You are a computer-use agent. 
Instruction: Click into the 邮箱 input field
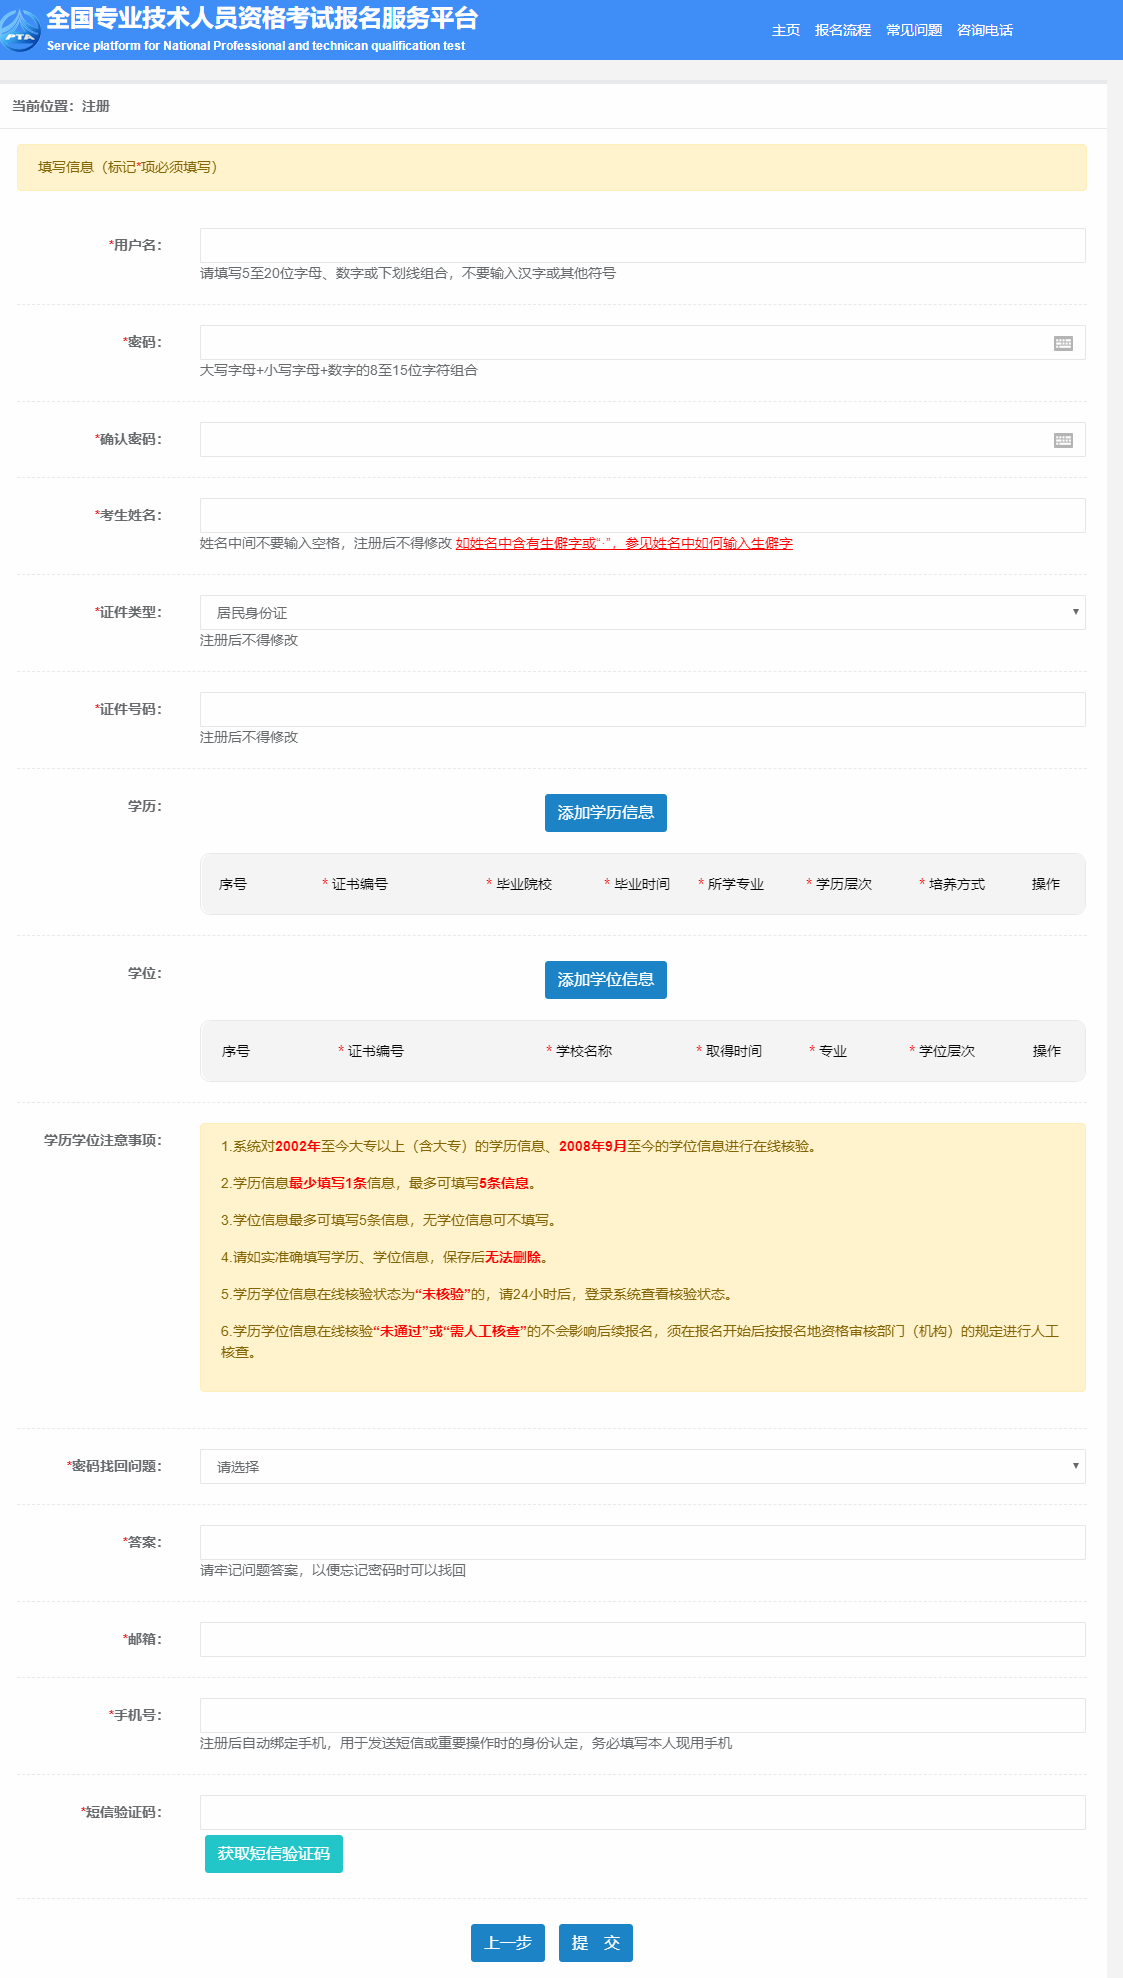(x=643, y=1639)
